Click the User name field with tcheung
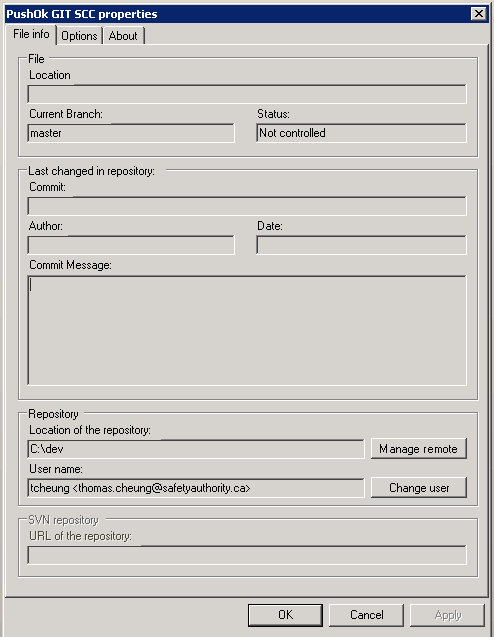Viewport: 494px width, 637px height. coord(196,488)
